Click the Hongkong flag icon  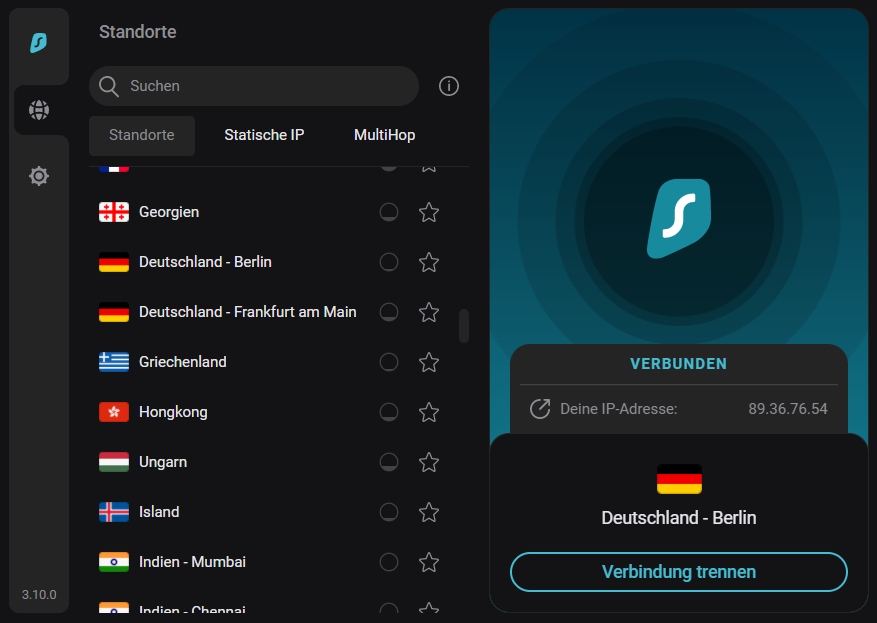coord(114,412)
